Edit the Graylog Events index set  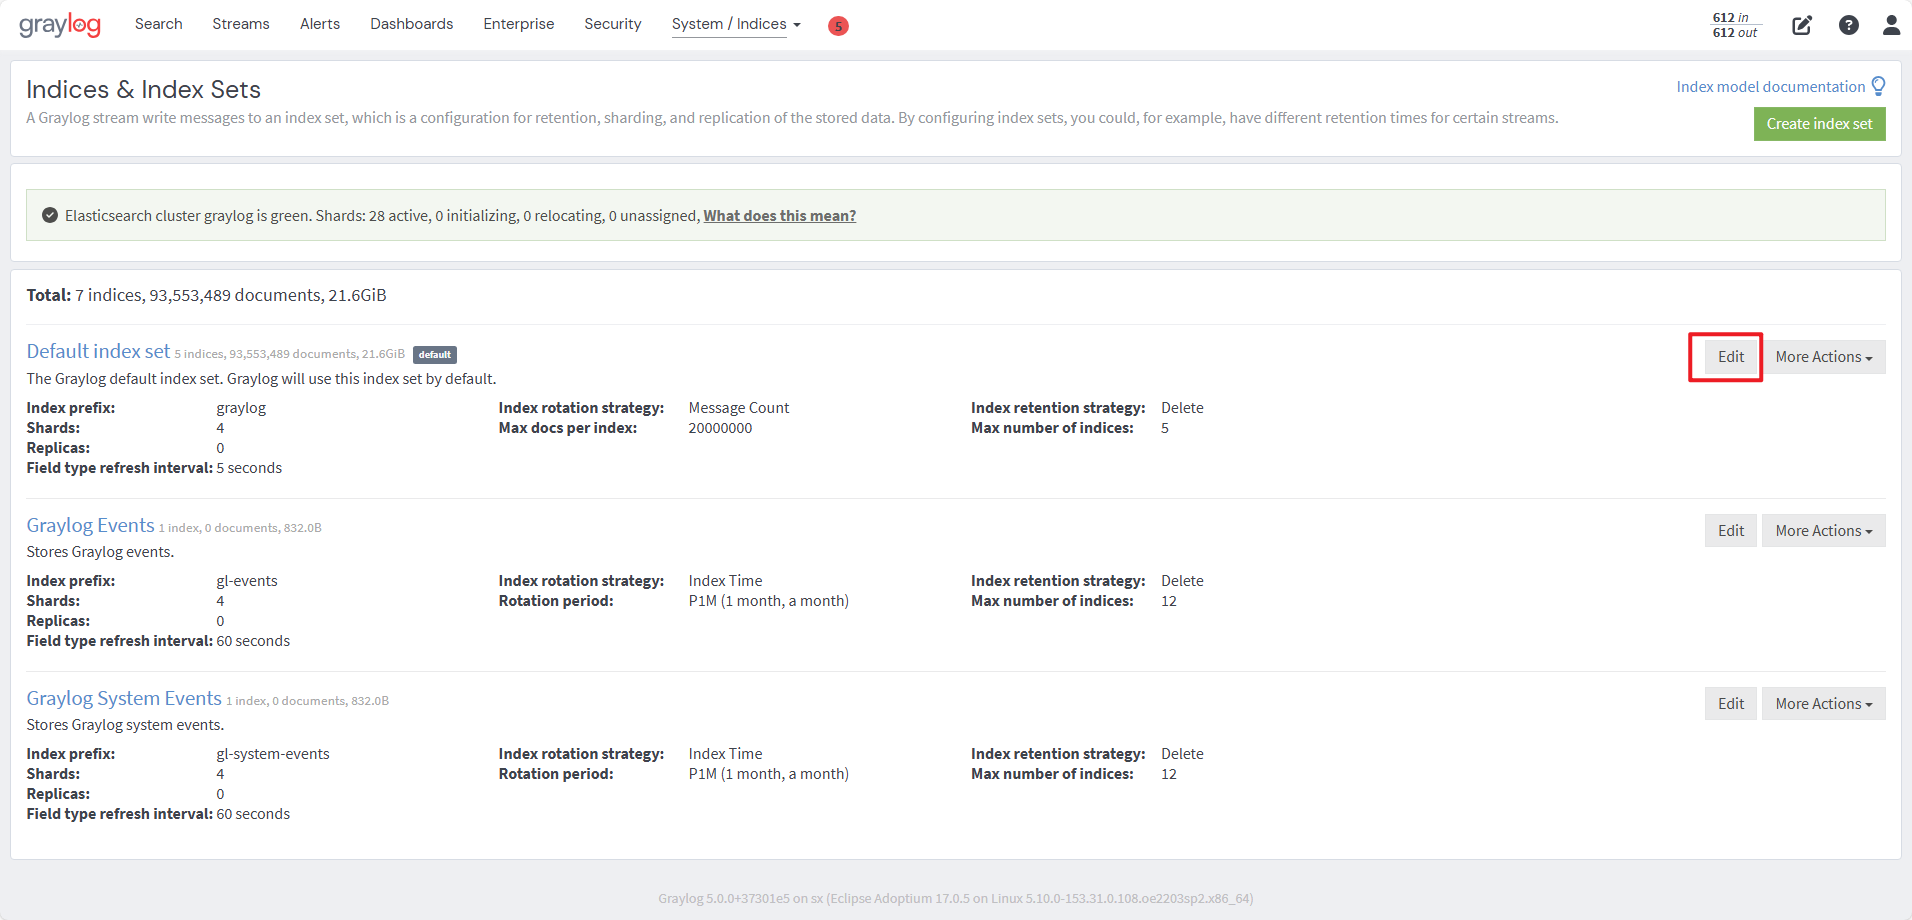pos(1731,531)
